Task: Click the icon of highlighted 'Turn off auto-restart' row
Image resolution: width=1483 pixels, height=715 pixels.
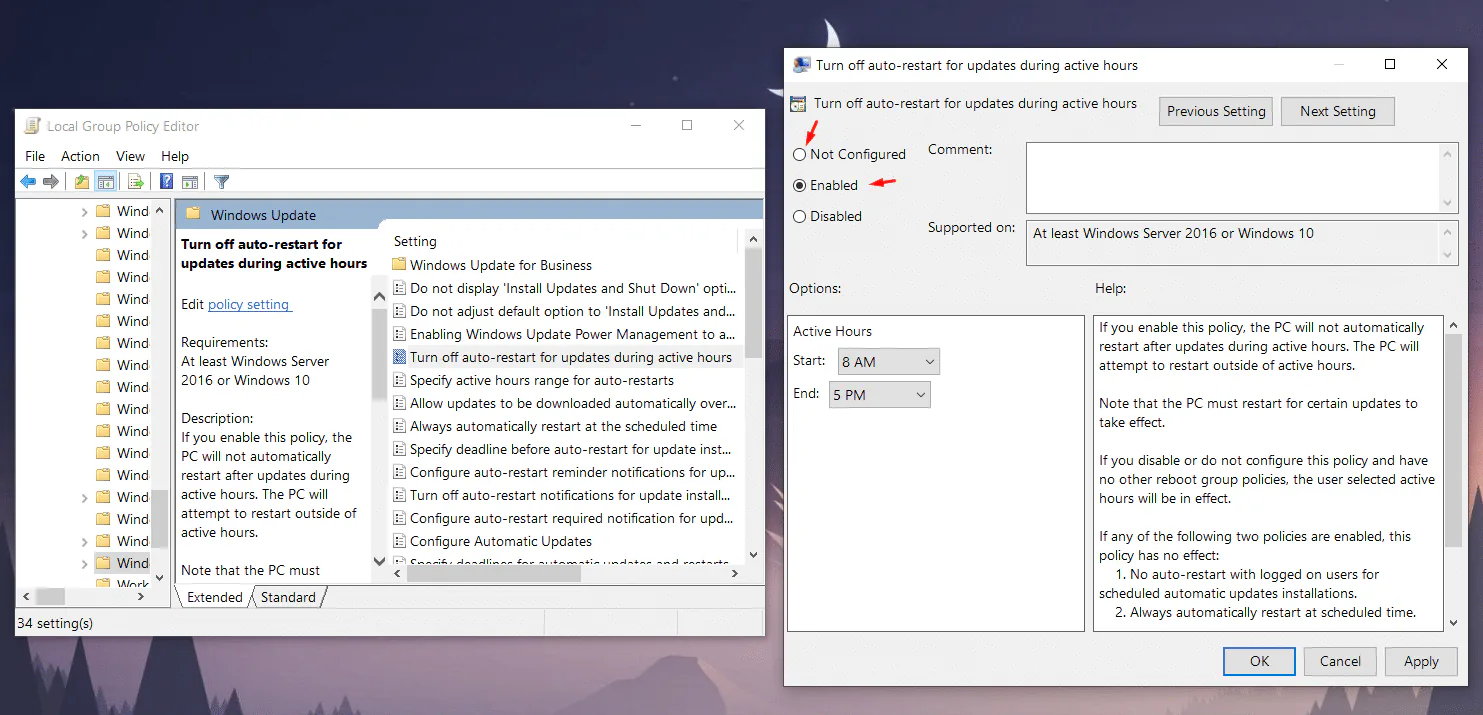Action: (399, 357)
